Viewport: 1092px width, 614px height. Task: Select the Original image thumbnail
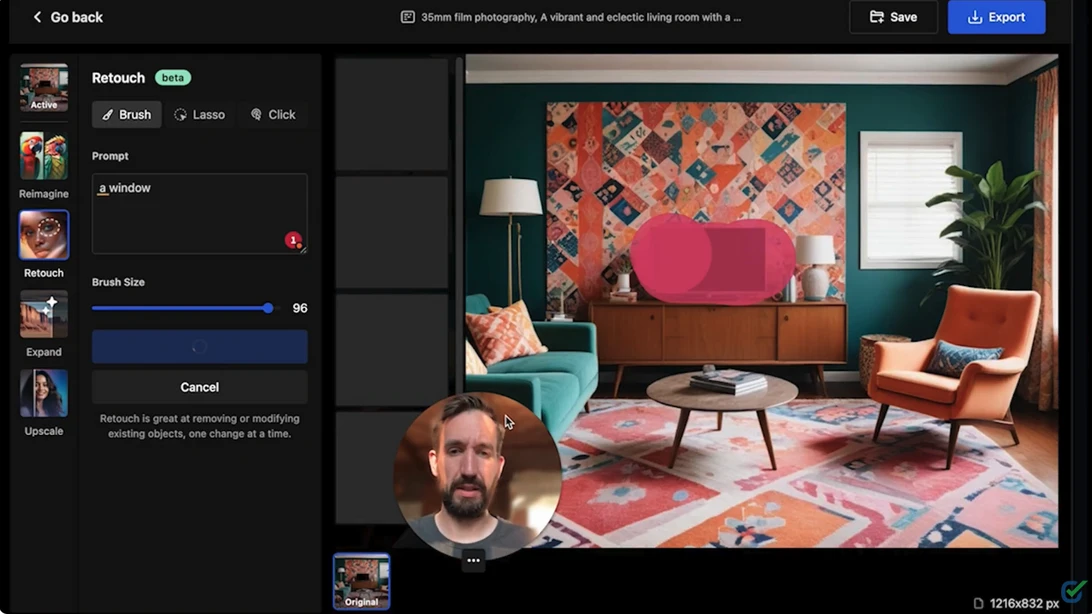point(361,581)
